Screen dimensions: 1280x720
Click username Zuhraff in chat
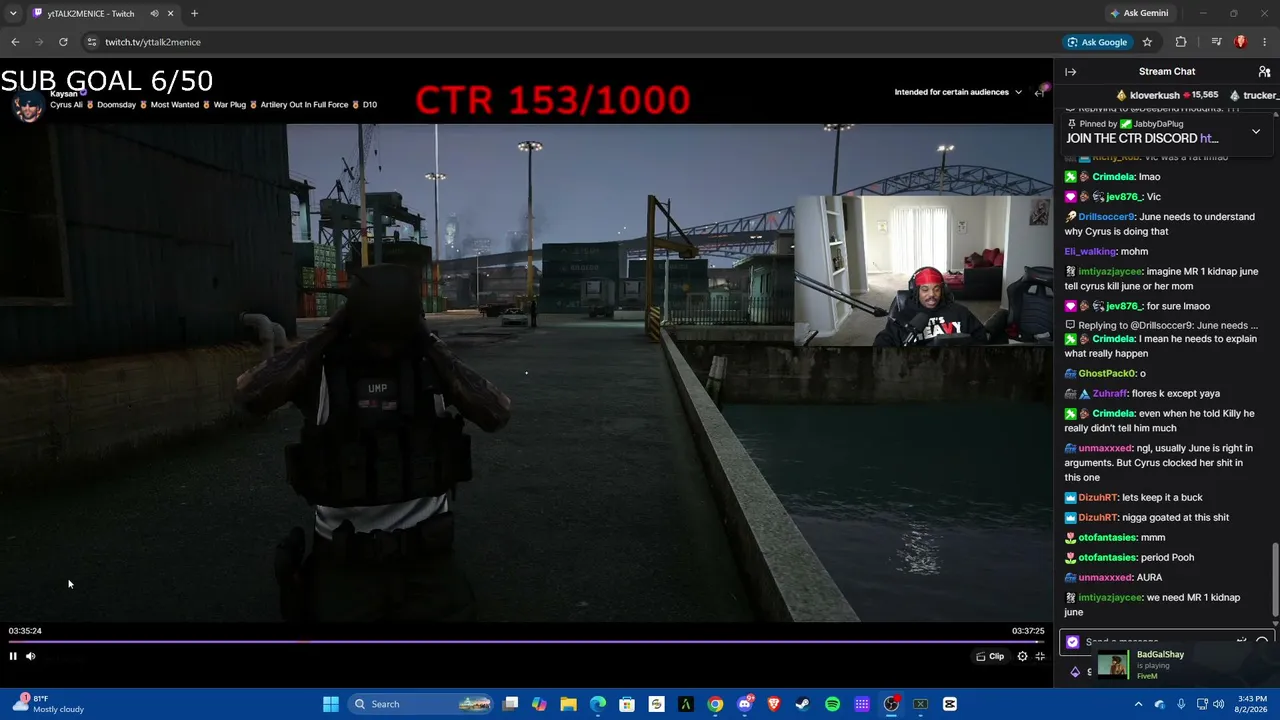click(x=1109, y=394)
